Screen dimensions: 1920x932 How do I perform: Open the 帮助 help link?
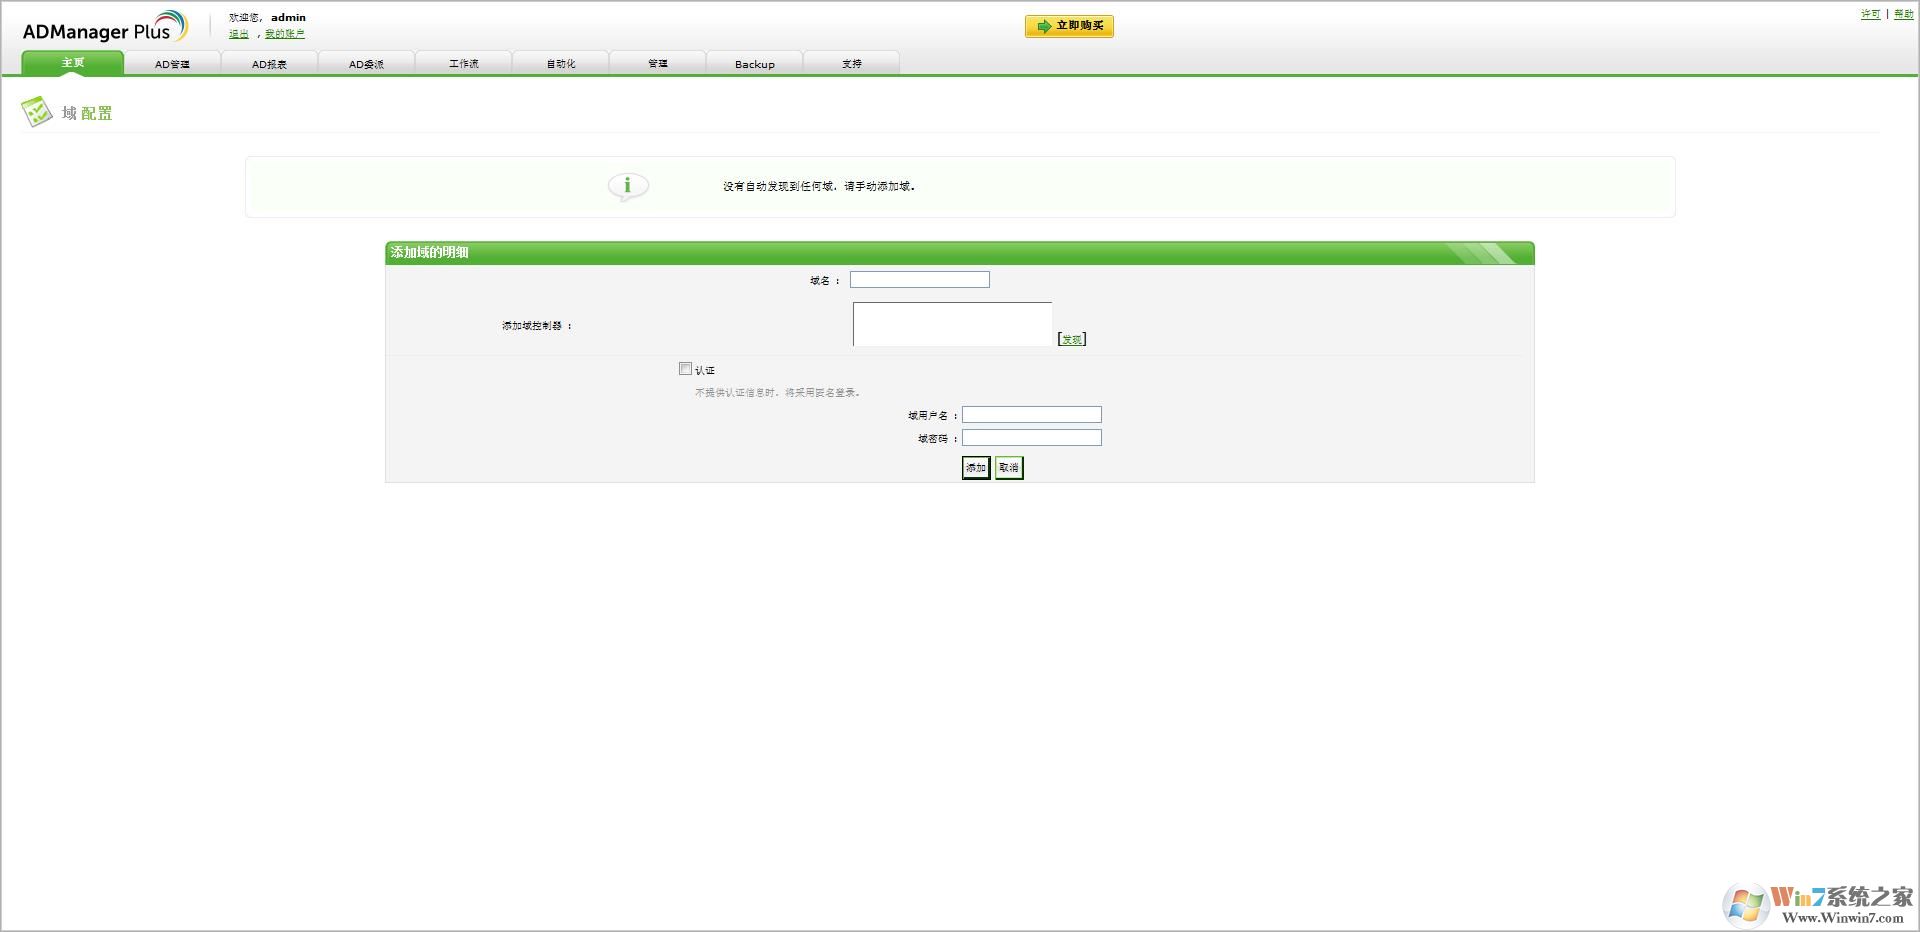coord(1903,14)
